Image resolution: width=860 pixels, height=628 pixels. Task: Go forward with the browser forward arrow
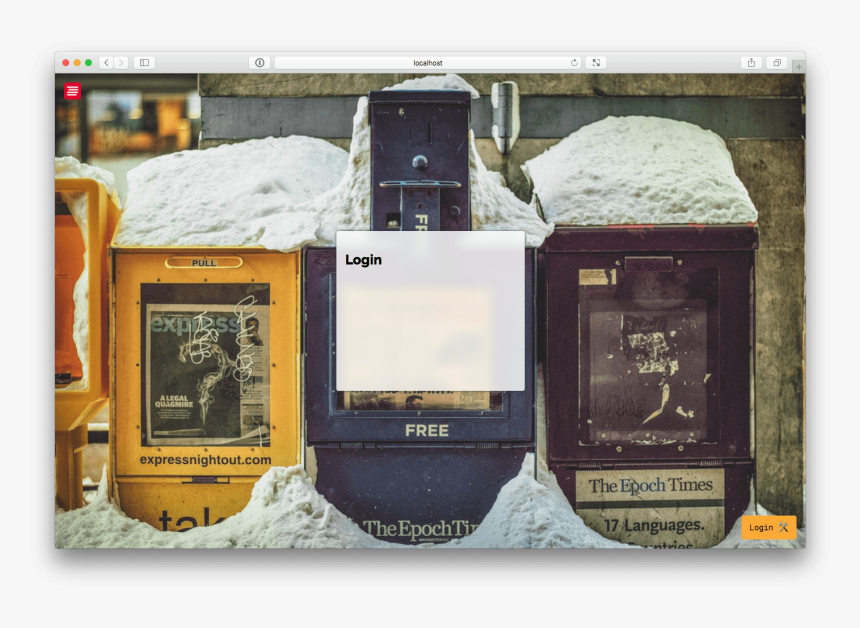pyautogui.click(x=121, y=63)
